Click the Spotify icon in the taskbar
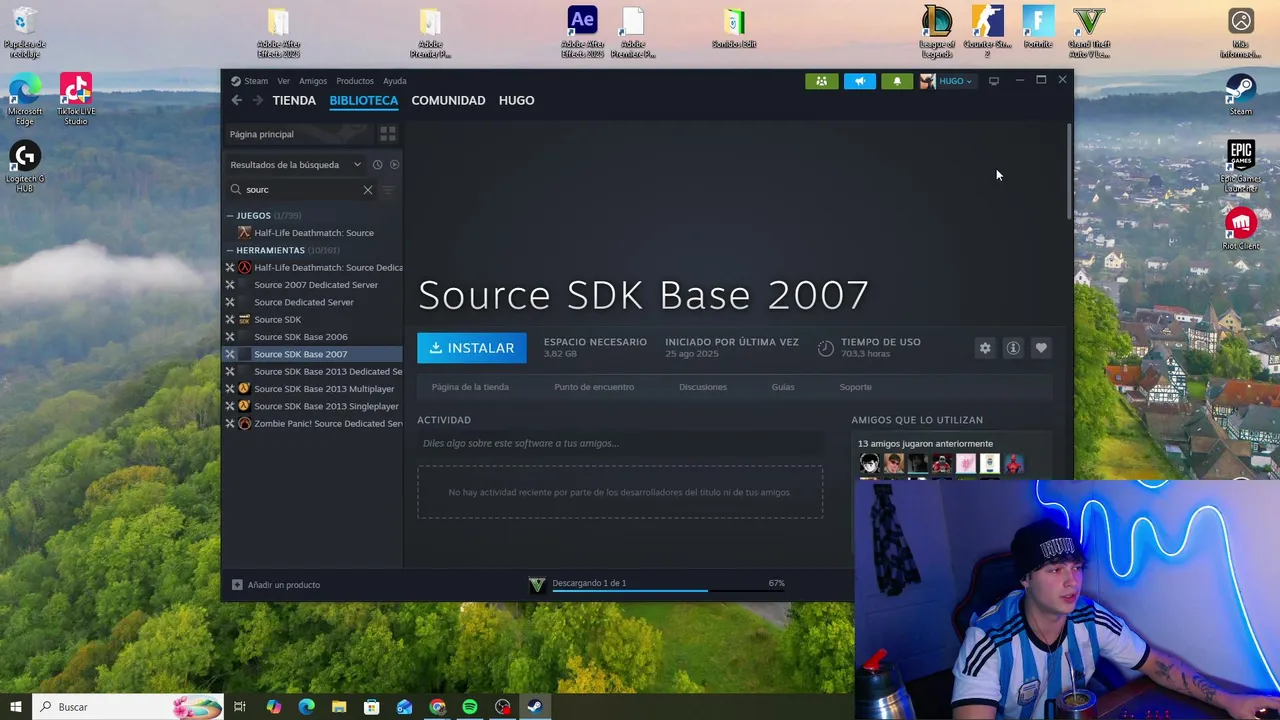This screenshot has height=720, width=1280. tap(470, 707)
